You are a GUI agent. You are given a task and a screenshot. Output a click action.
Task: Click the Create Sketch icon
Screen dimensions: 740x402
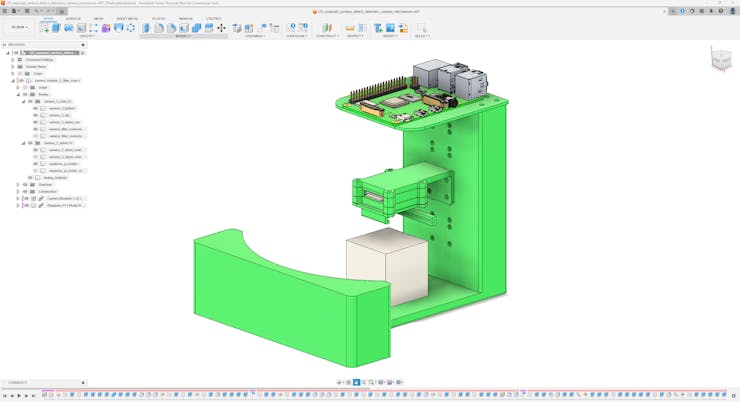point(45,28)
